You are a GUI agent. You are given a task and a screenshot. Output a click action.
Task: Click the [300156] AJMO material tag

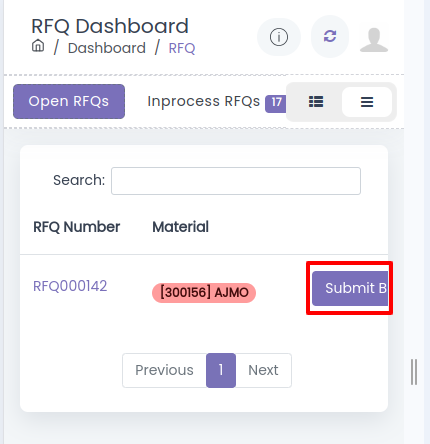204,293
